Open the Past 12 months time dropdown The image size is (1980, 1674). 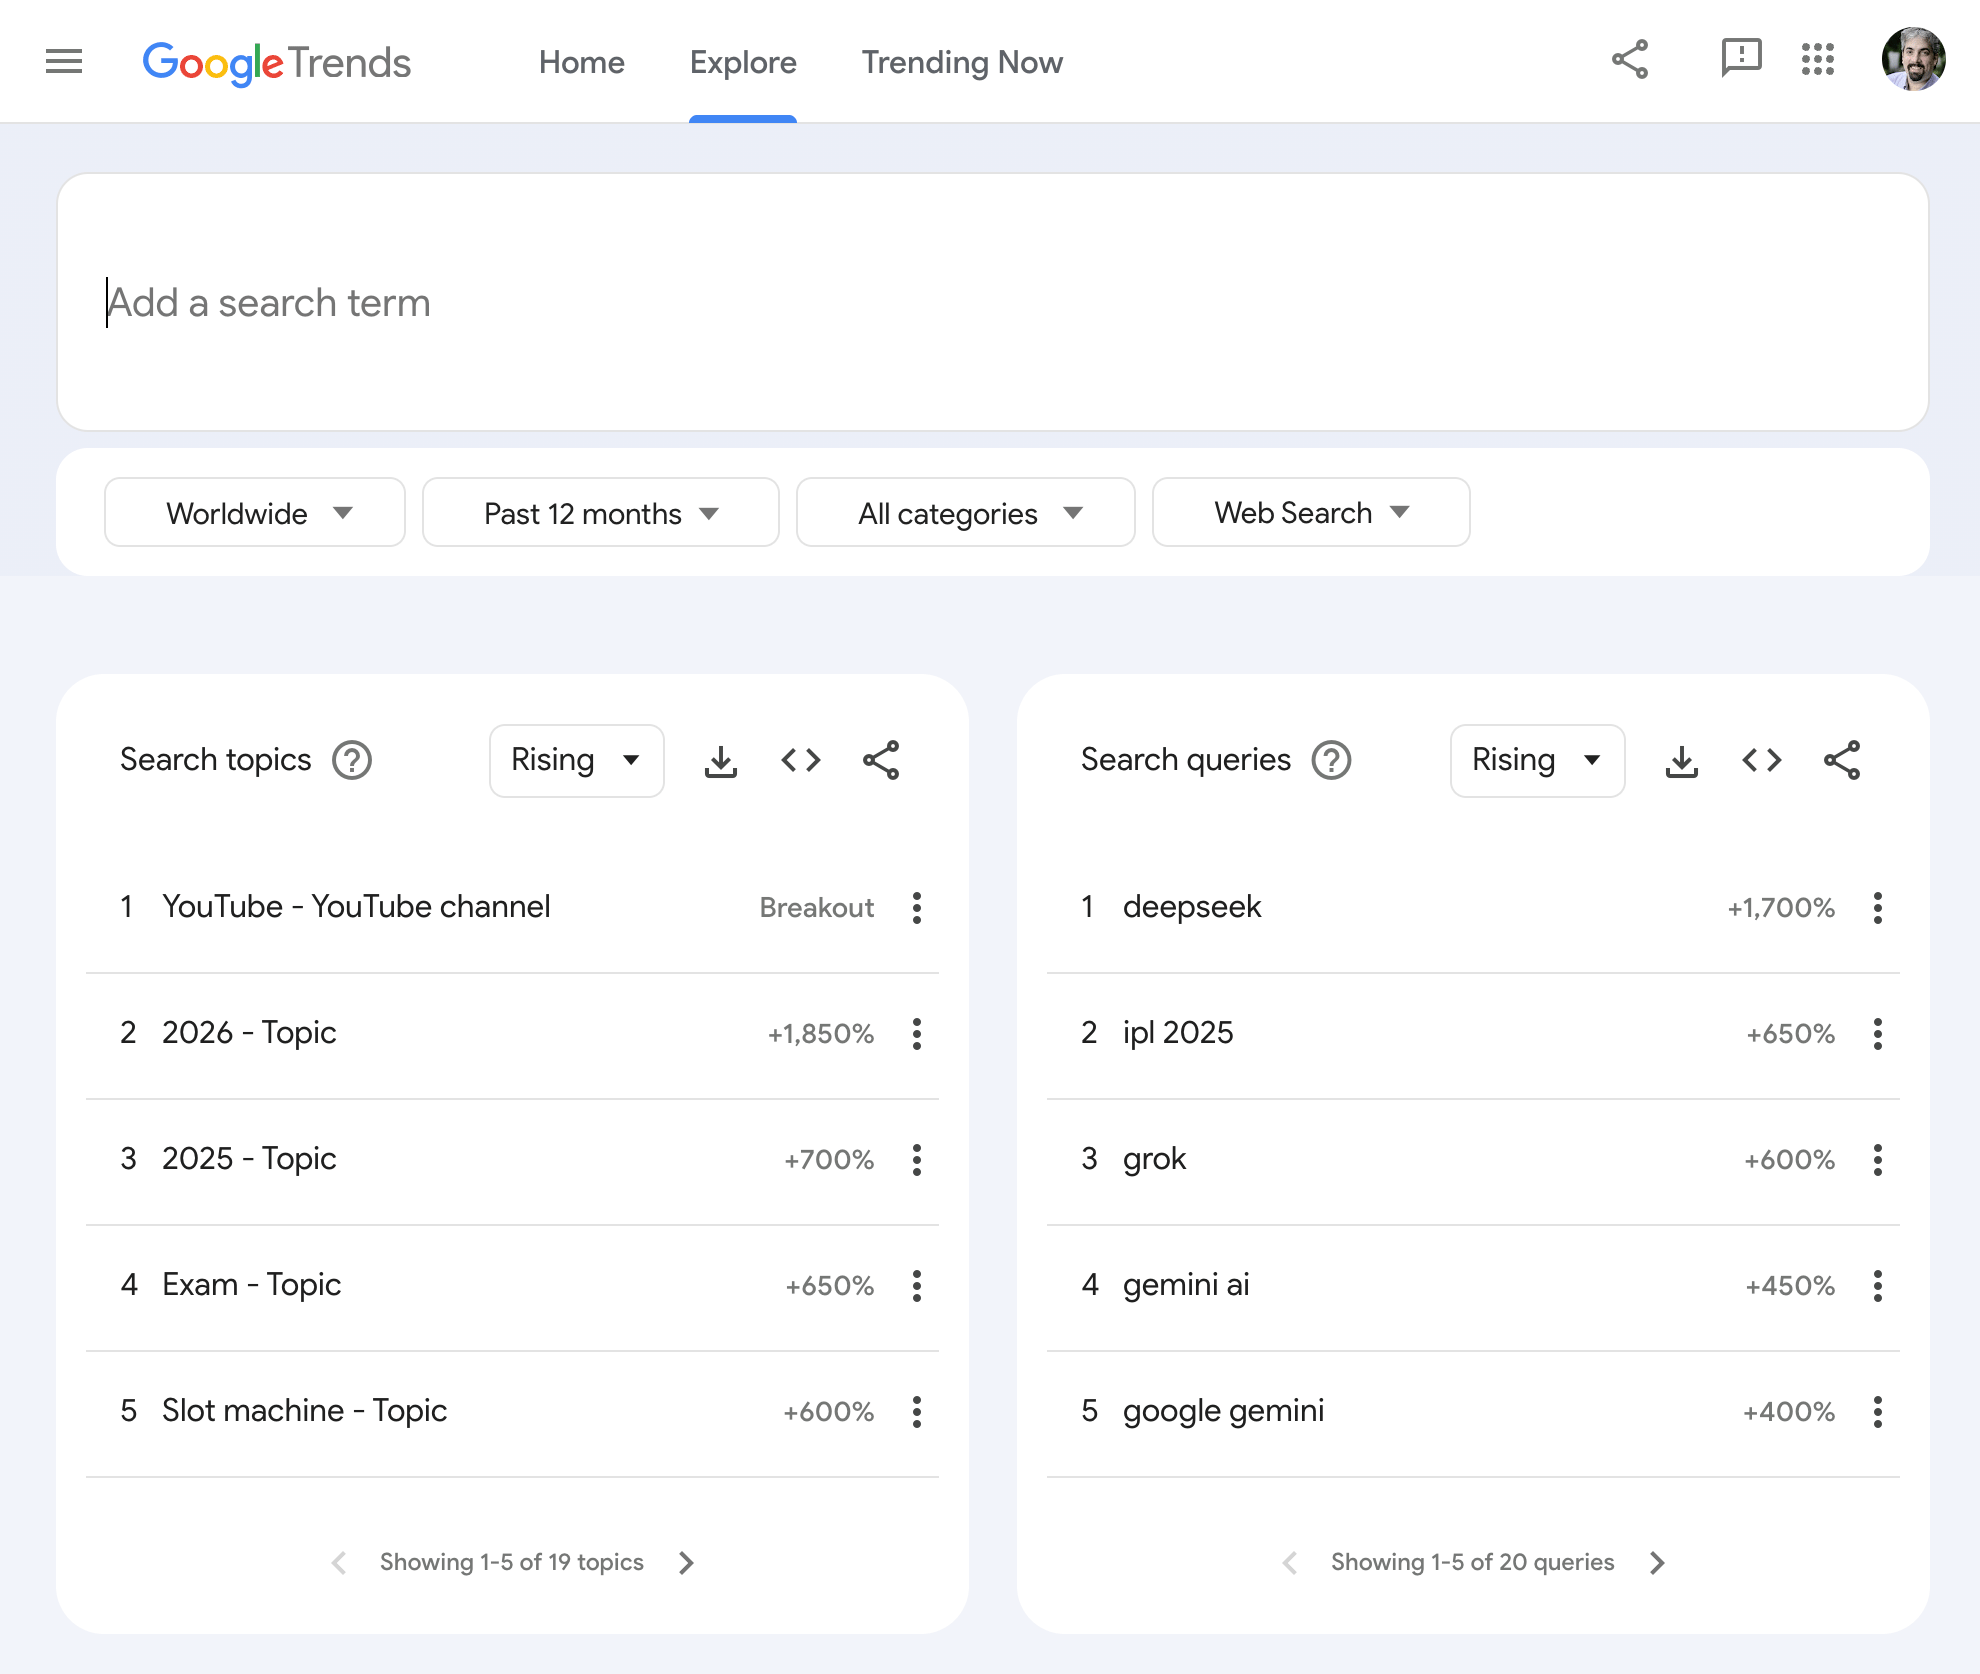(599, 512)
